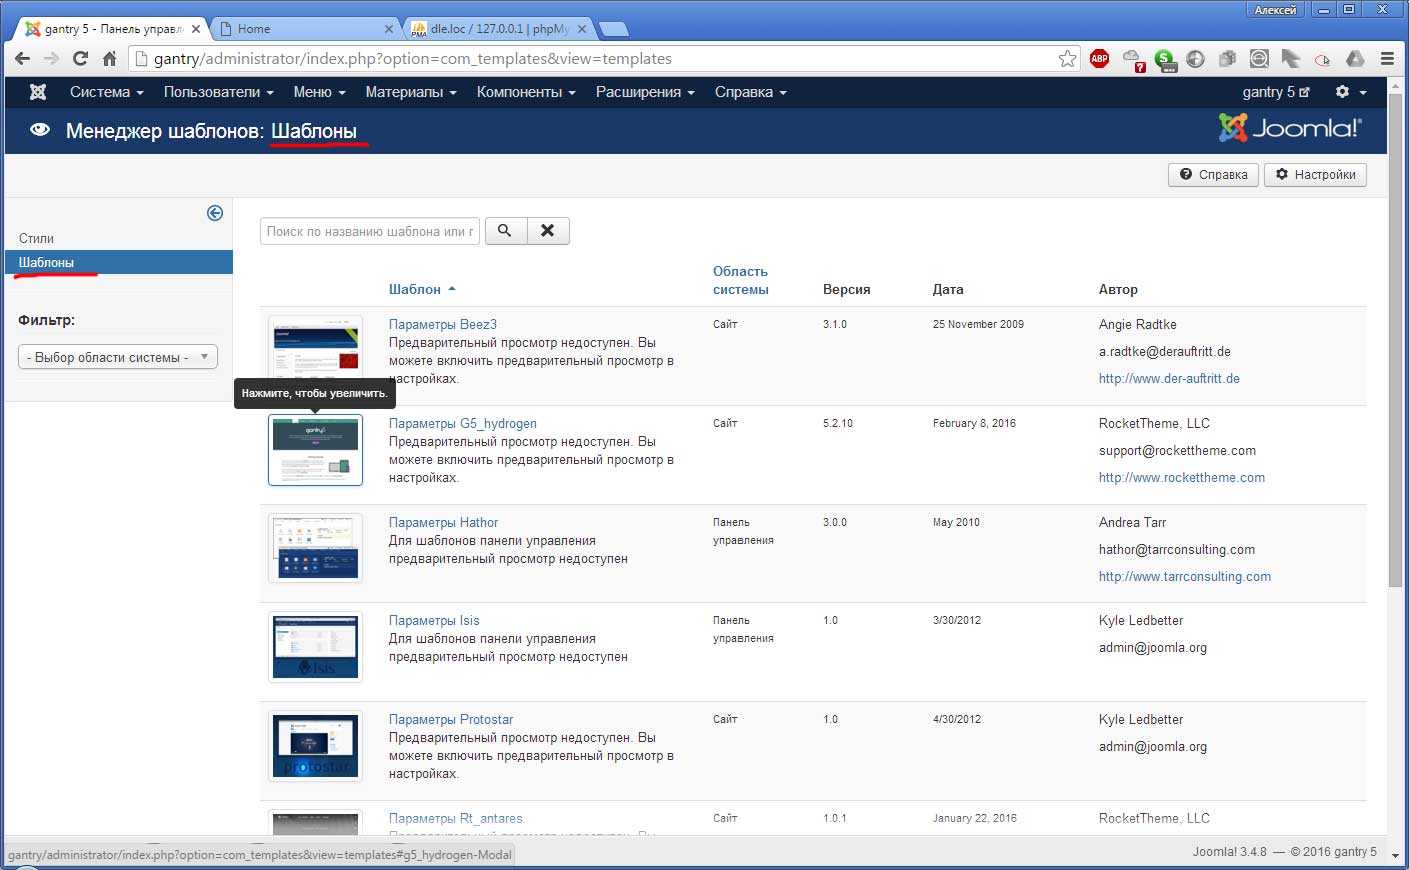1409x870 pixels.
Task: Open new browser tab button
Action: point(613,29)
